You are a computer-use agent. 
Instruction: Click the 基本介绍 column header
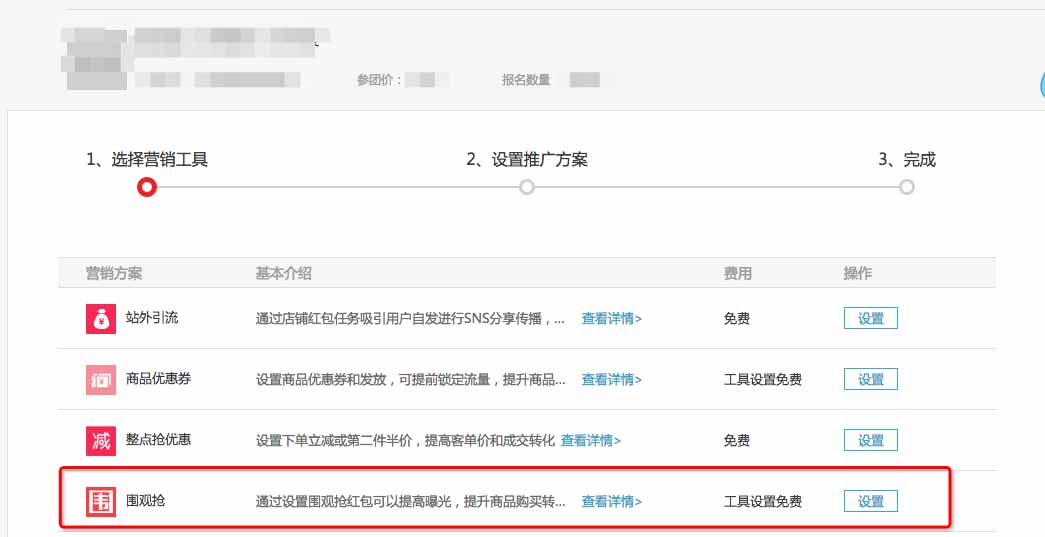coord(283,273)
